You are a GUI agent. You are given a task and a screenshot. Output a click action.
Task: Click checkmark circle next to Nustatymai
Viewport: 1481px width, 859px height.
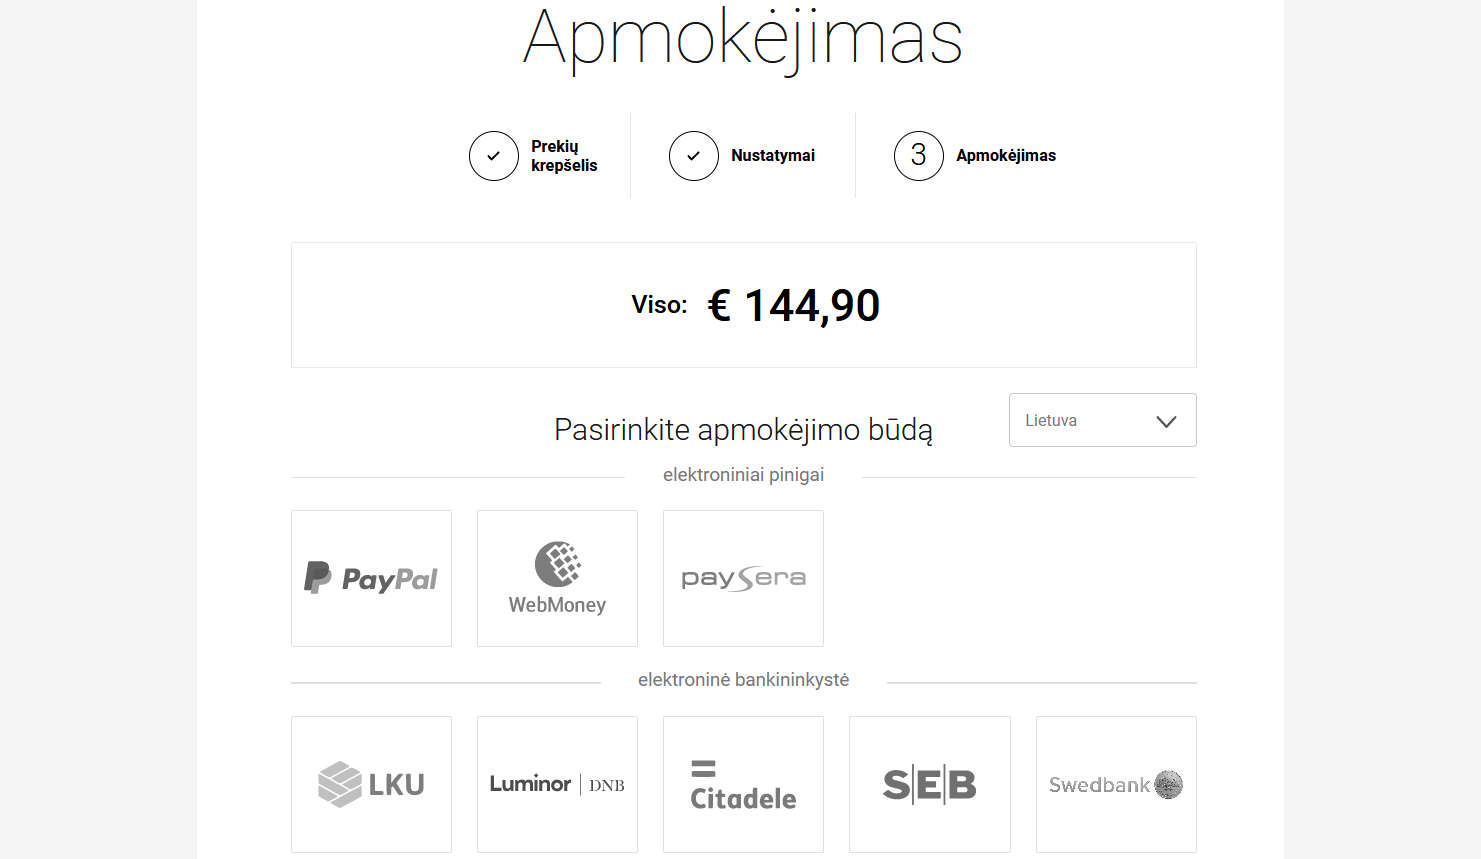click(x=694, y=156)
